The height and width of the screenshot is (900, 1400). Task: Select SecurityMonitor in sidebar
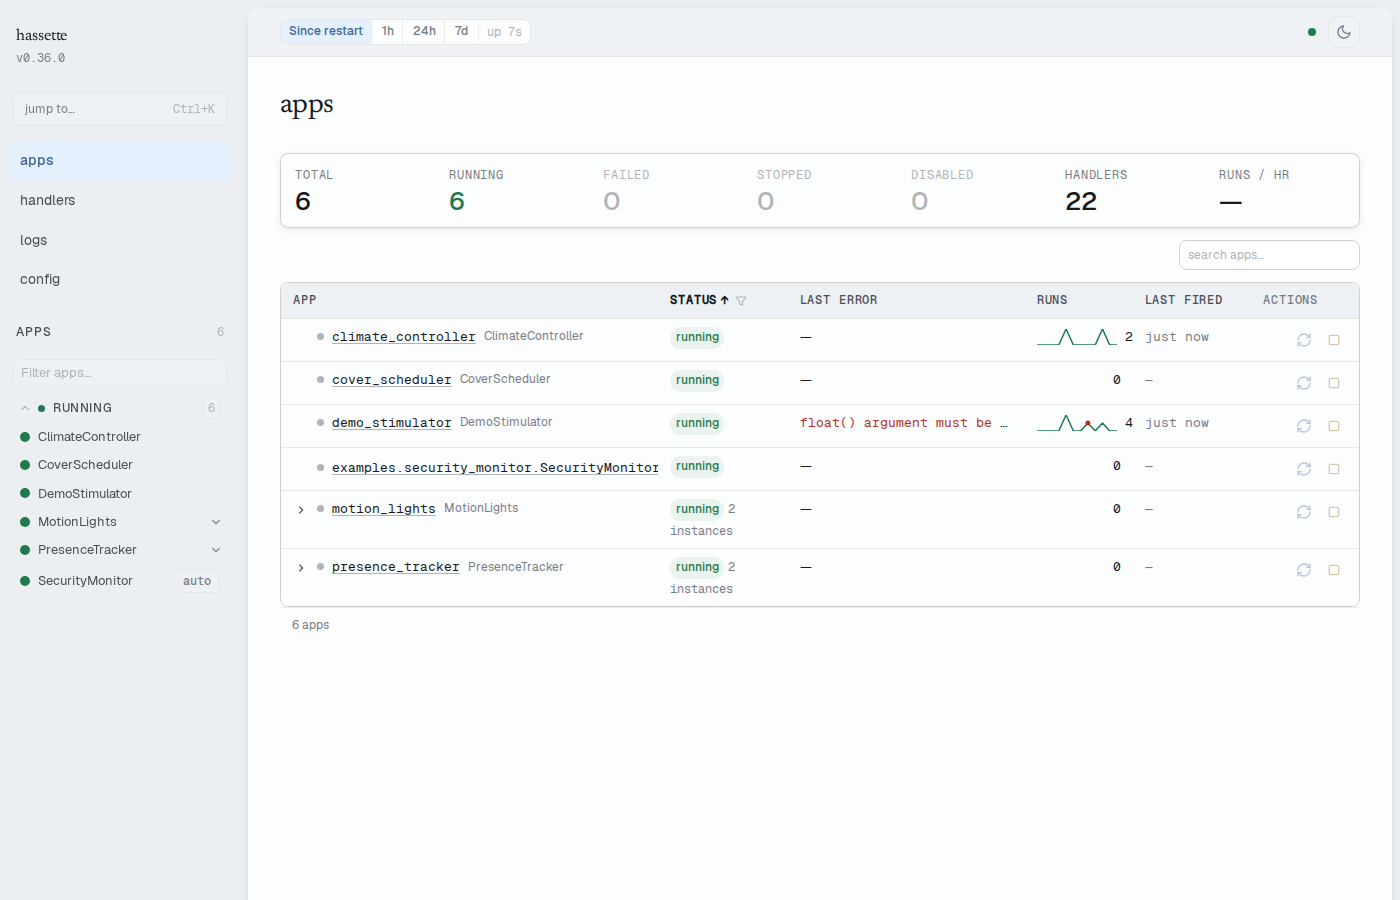click(x=85, y=581)
